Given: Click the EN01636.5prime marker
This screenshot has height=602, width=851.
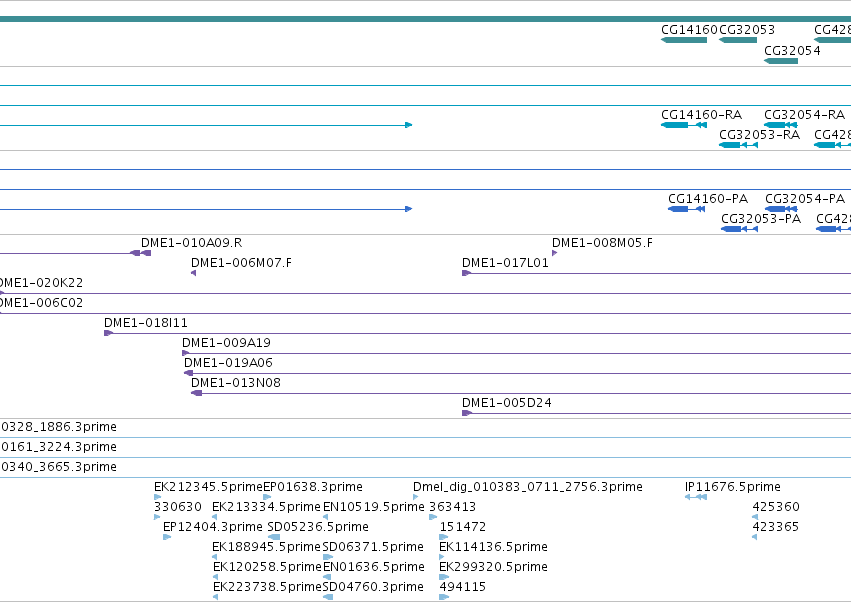Looking at the screenshot, I should point(327,577).
